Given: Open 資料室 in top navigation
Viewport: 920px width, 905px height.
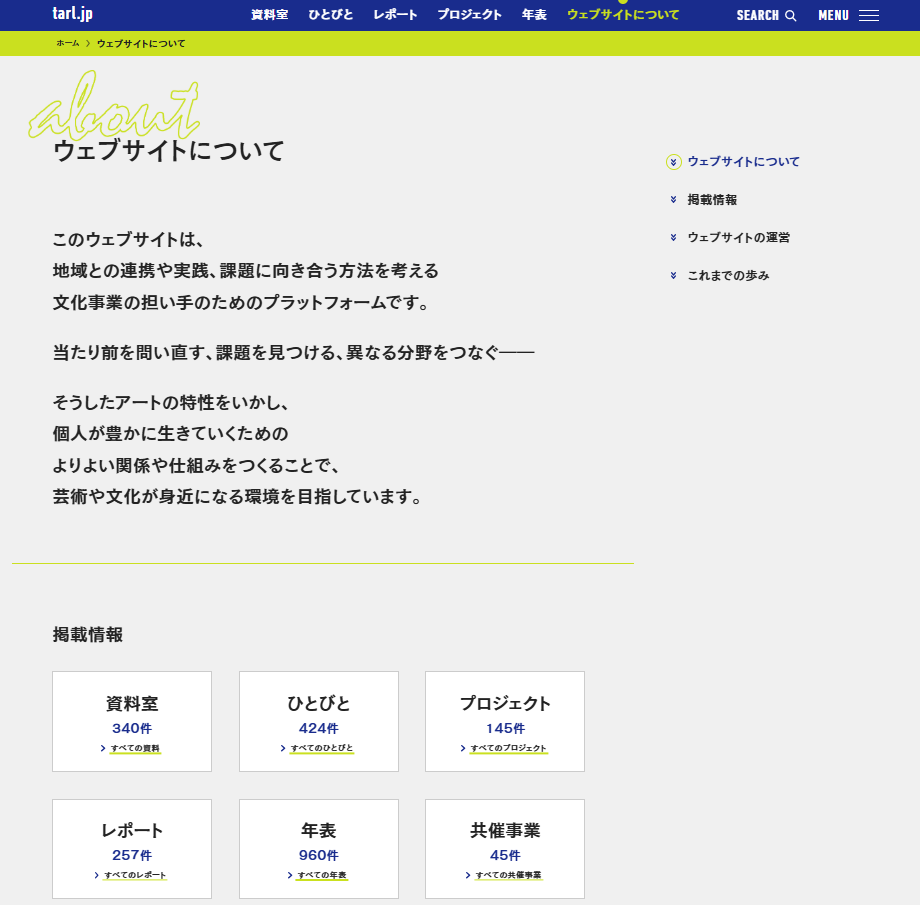Looking at the screenshot, I should 269,15.
